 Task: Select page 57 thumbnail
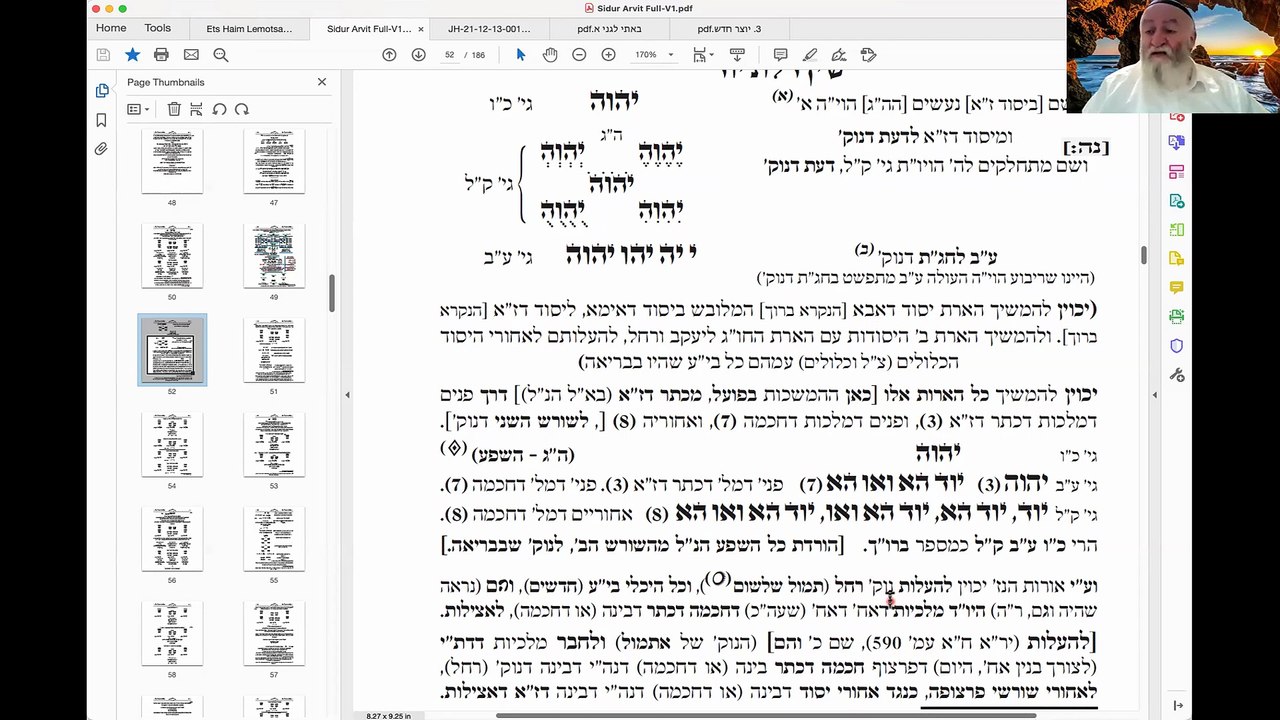click(274, 633)
